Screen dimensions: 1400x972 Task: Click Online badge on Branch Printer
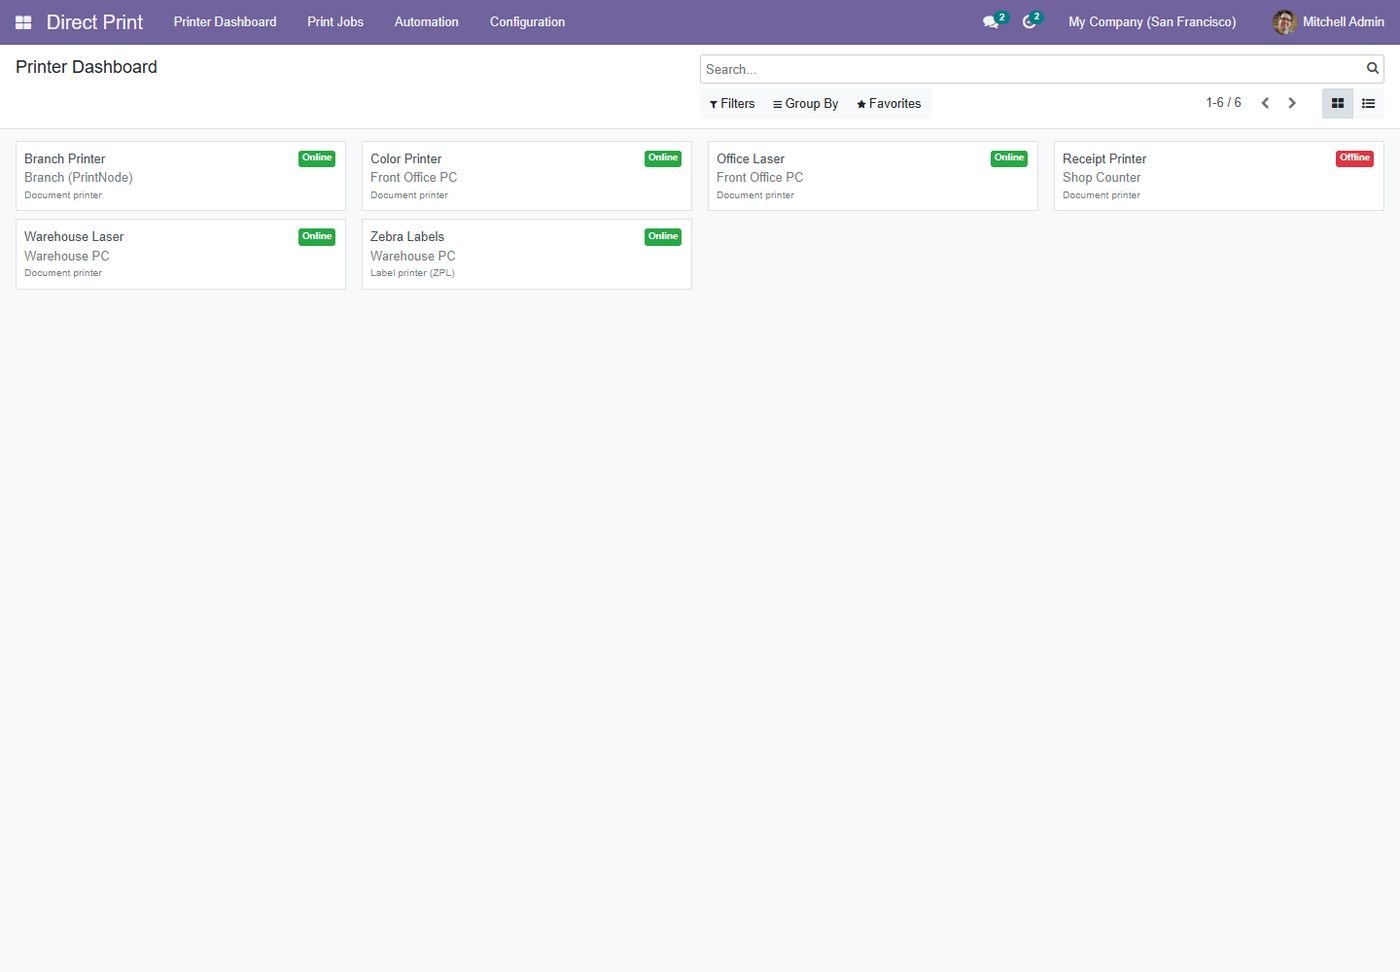317,158
